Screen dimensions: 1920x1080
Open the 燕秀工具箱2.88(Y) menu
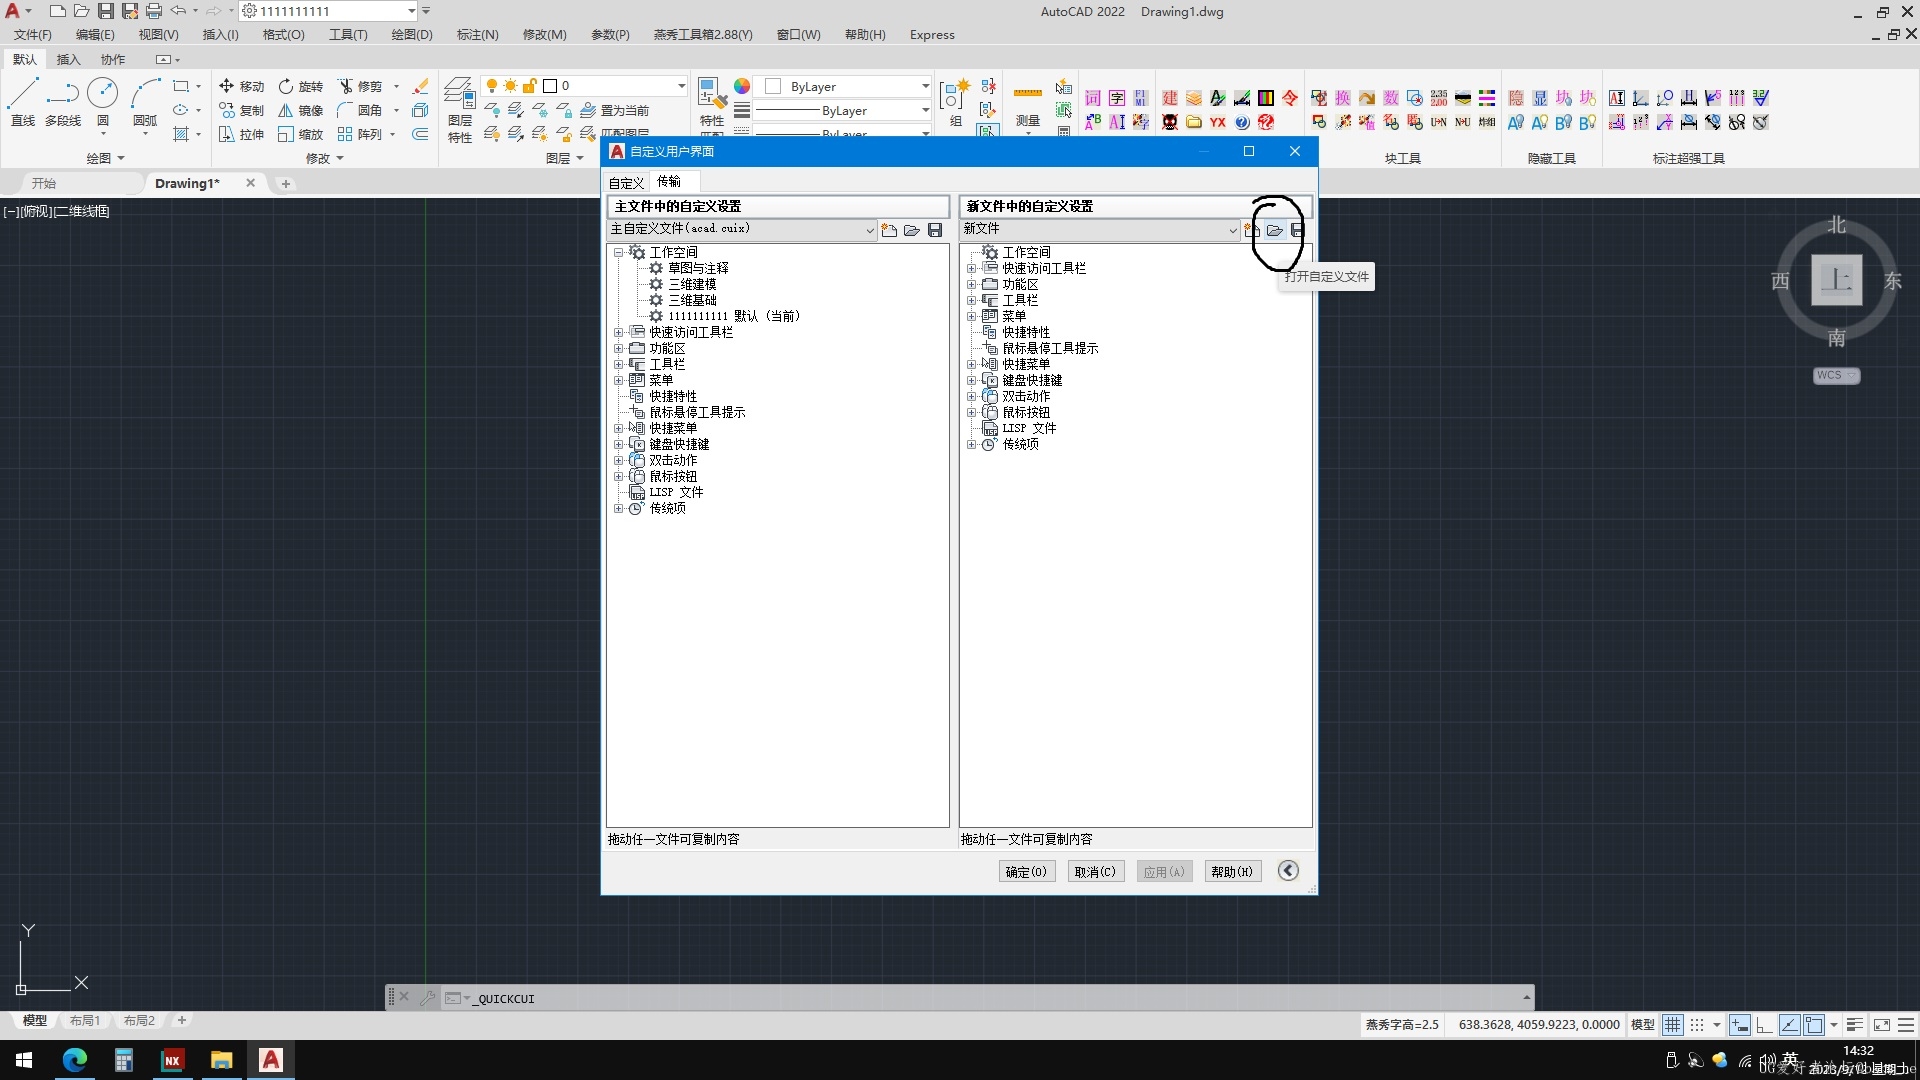(703, 35)
